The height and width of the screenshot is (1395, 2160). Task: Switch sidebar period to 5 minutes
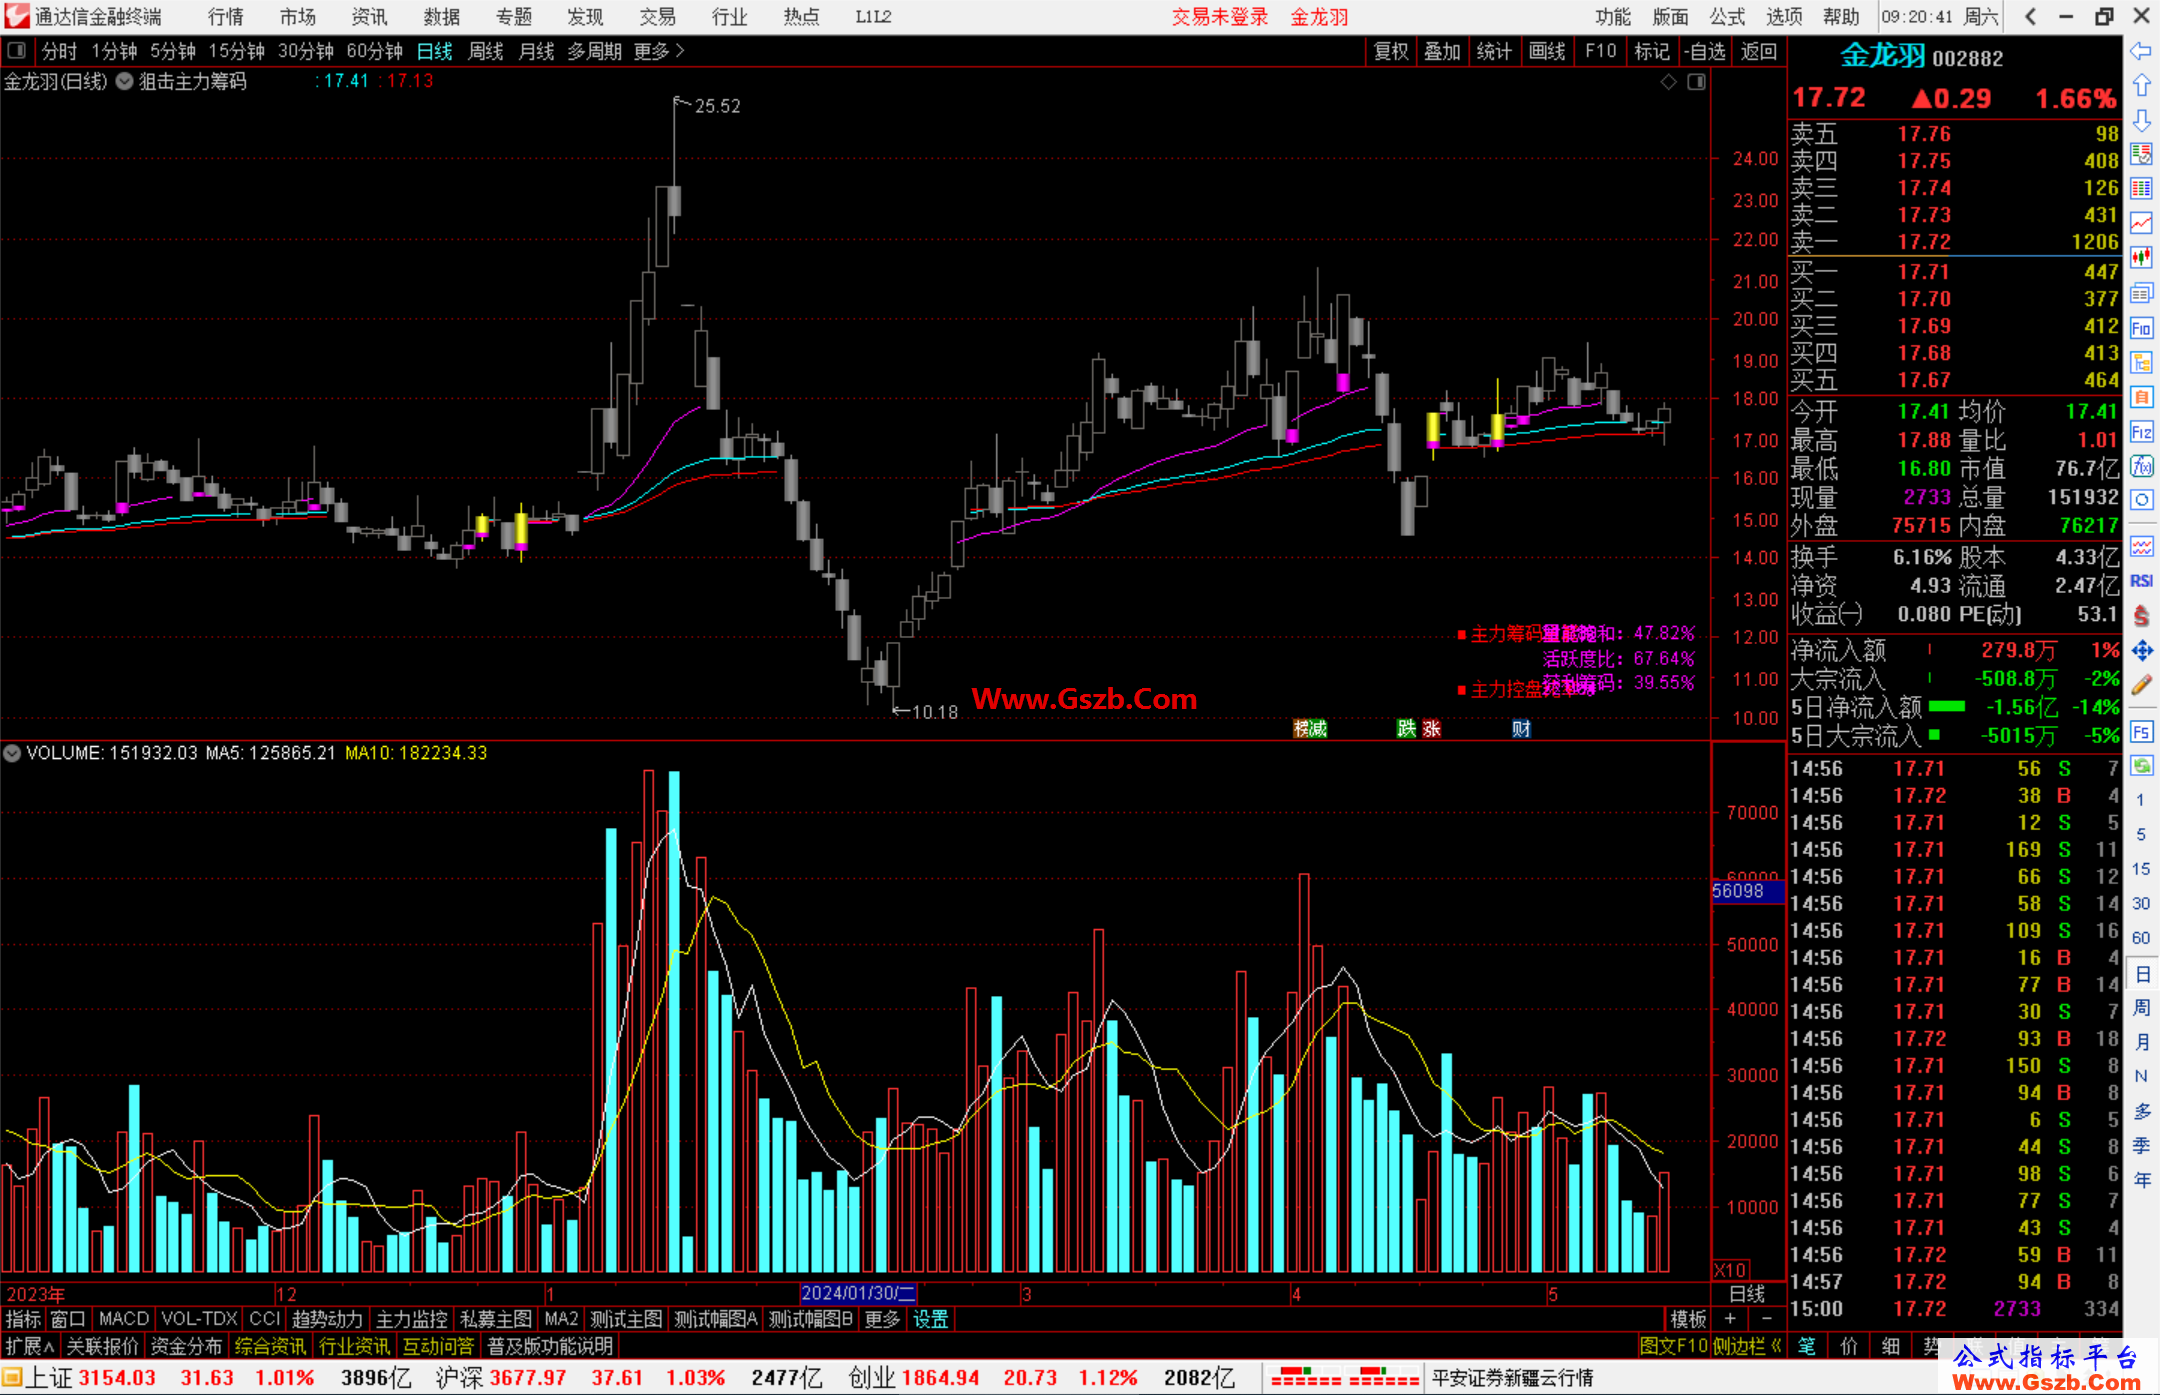click(2141, 834)
